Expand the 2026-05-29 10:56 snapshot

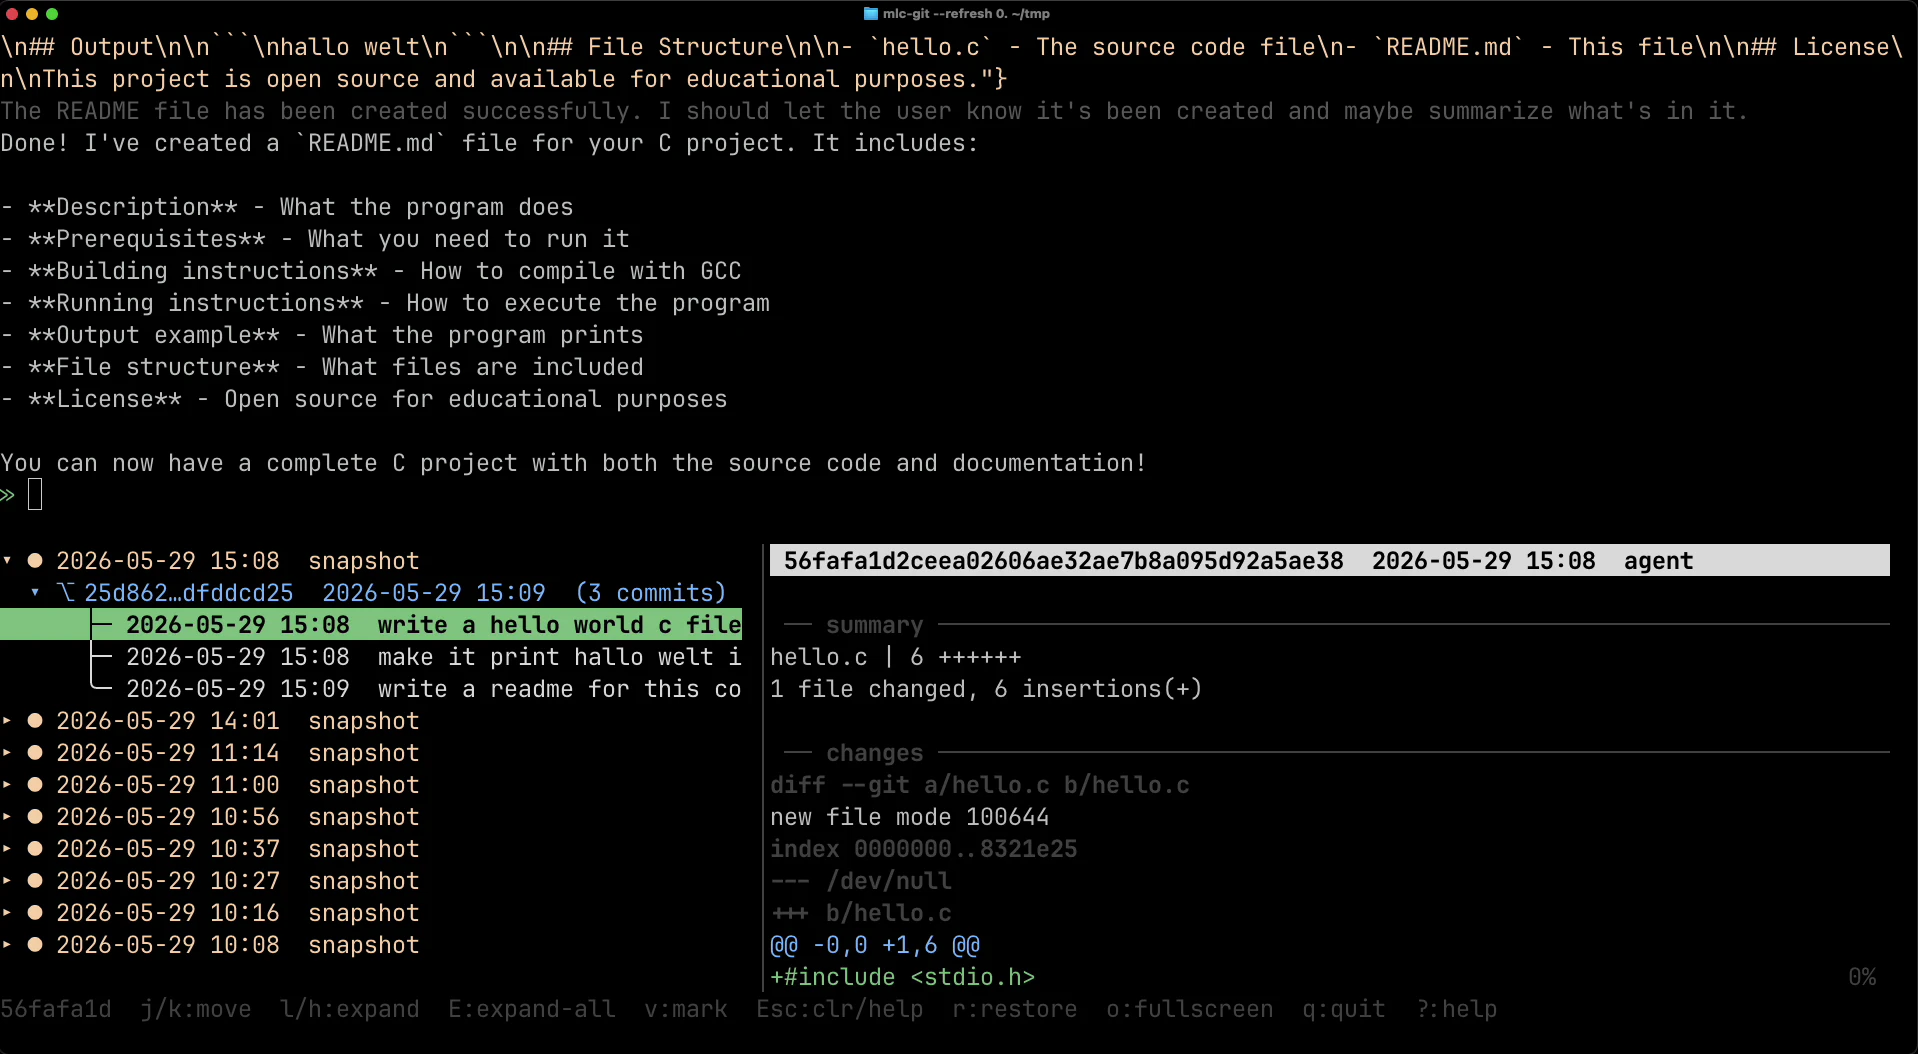[x=7, y=817]
